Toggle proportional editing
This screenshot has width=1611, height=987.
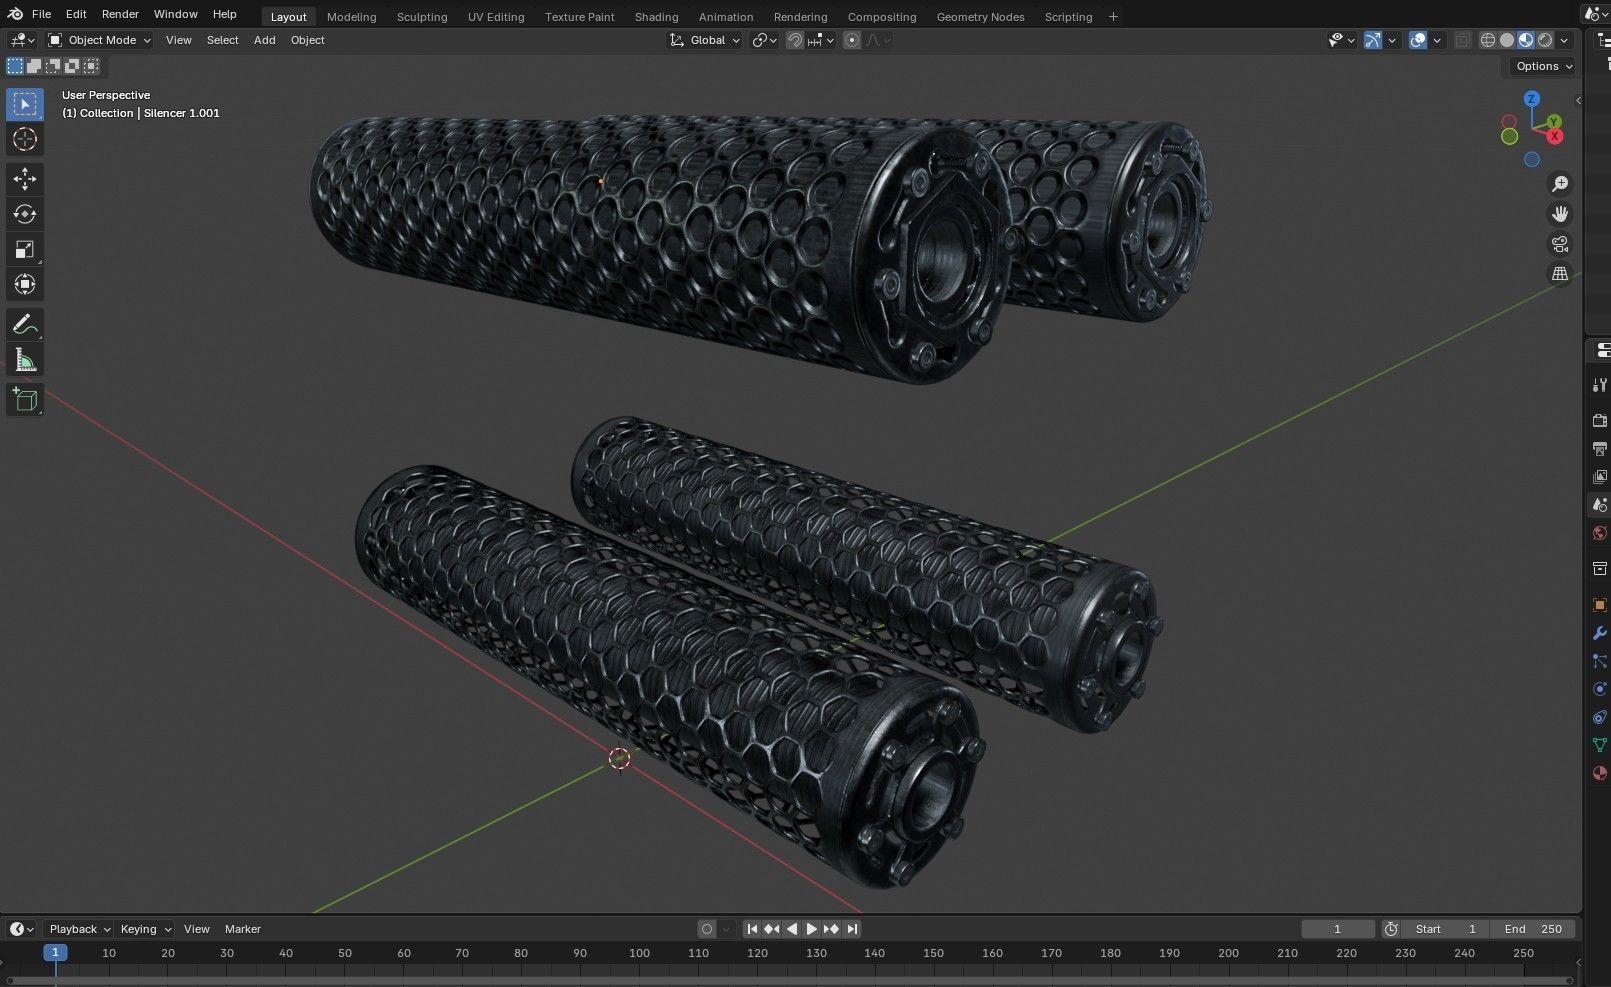tap(852, 40)
